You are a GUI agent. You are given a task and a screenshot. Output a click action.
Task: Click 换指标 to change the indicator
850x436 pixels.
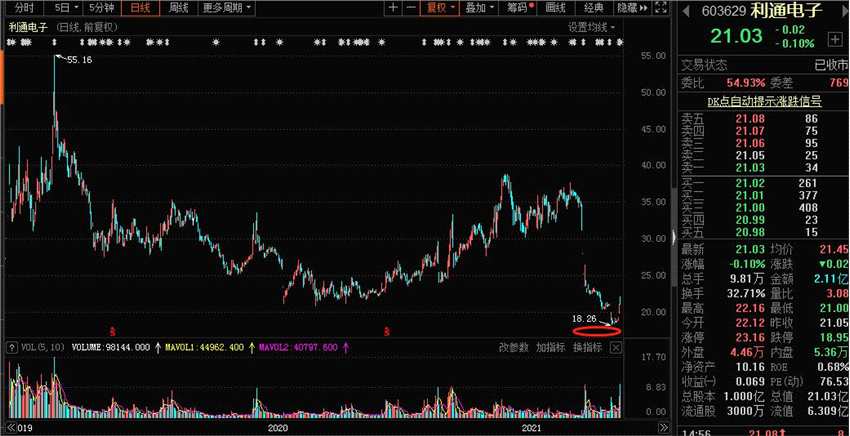[x=588, y=348]
